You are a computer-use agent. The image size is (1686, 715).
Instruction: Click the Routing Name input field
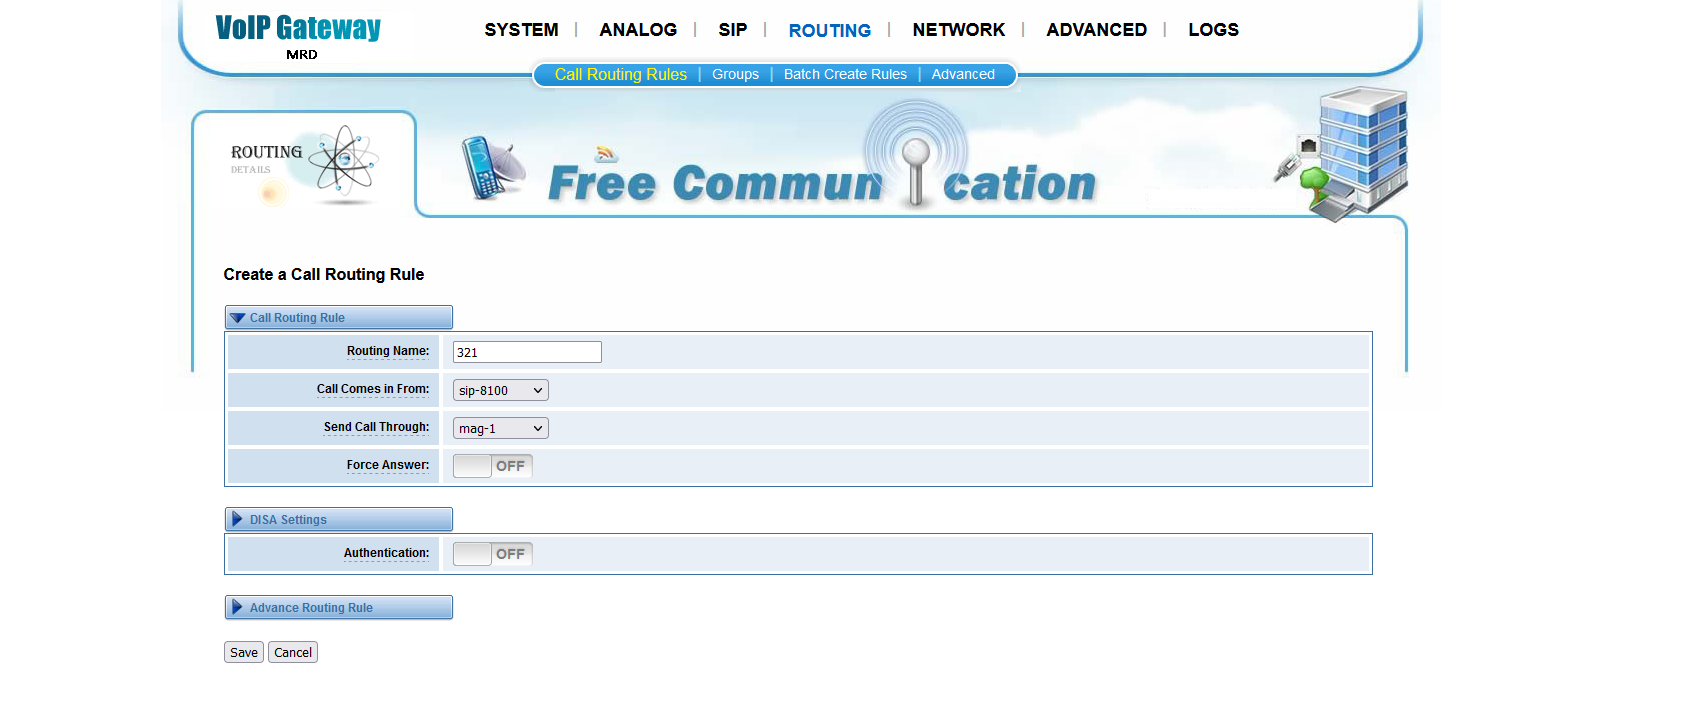point(527,352)
